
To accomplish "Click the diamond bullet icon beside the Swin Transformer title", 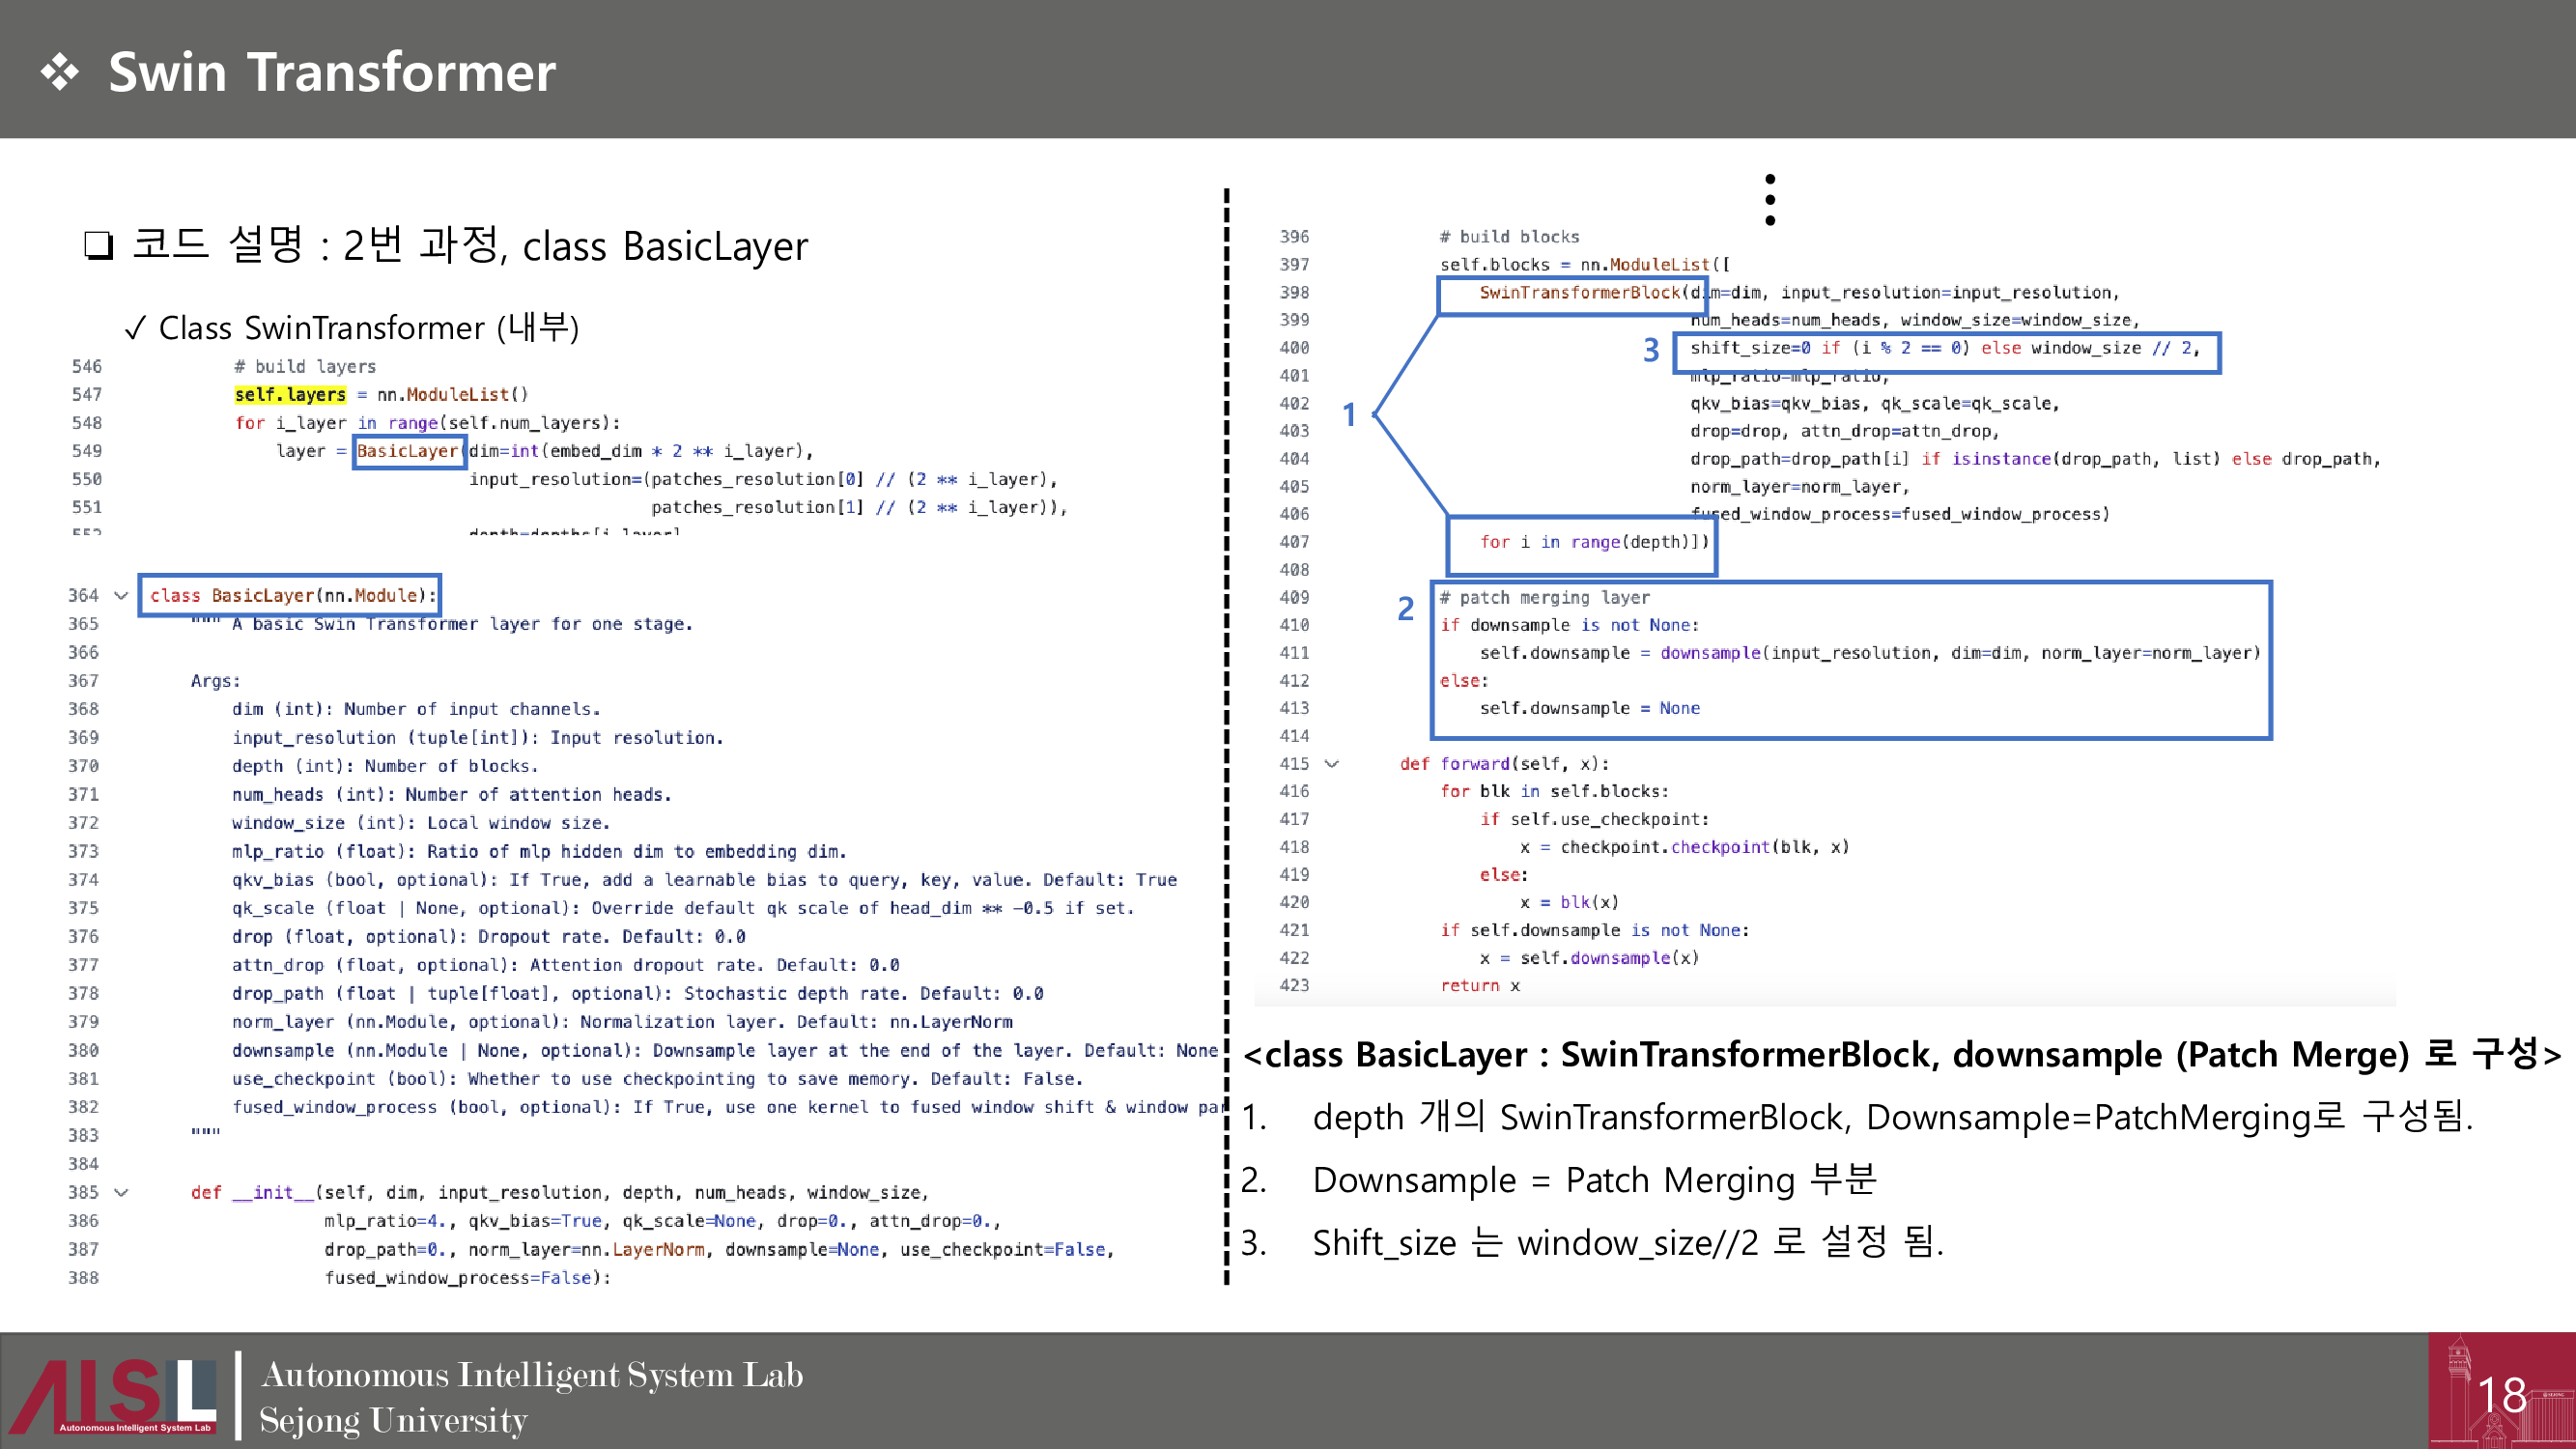I will point(60,73).
